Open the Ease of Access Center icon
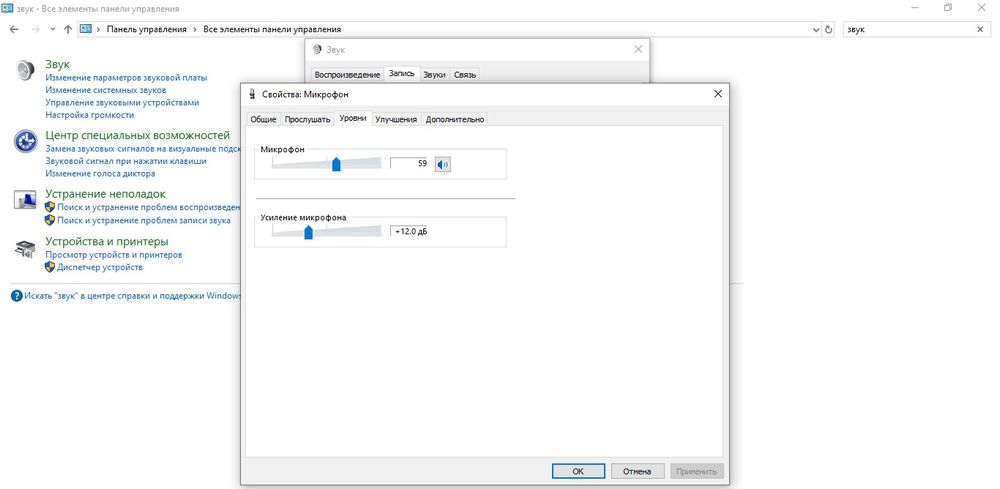The image size is (1000, 489). [x=25, y=141]
